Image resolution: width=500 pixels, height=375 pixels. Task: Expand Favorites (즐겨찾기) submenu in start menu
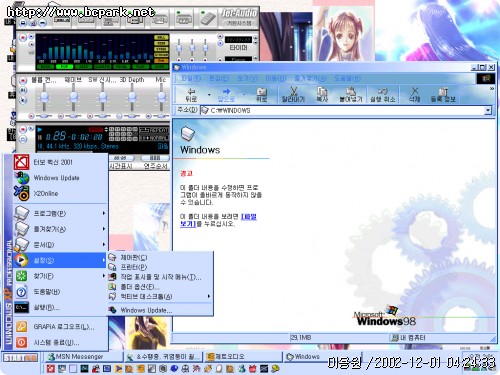pyautogui.click(x=60, y=229)
